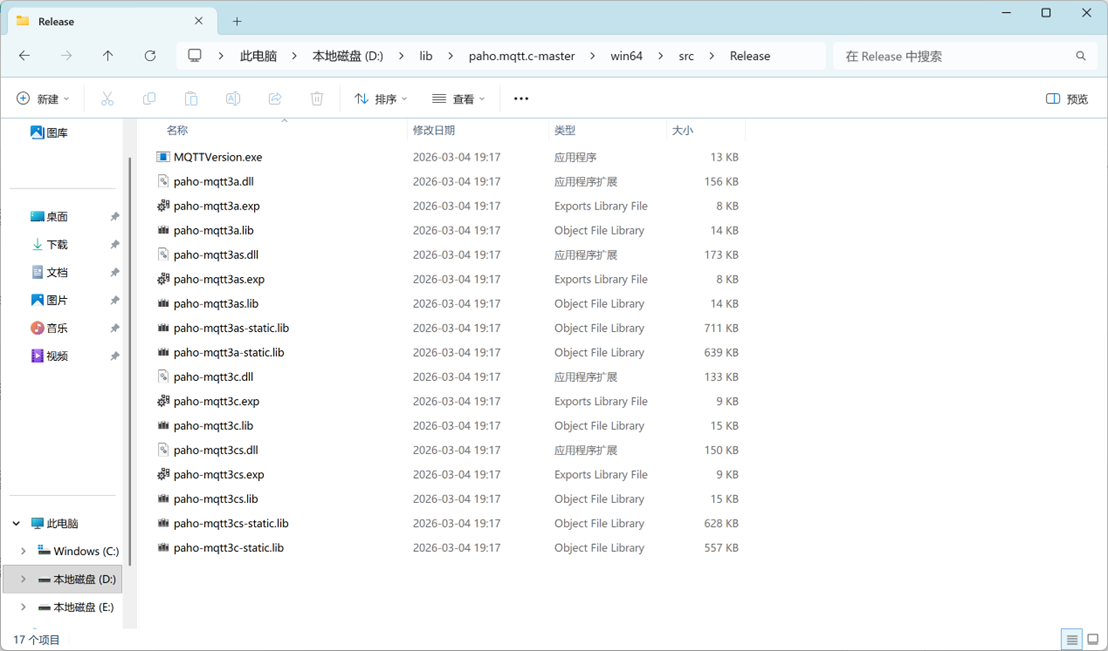This screenshot has width=1108, height=651.
Task: Click the Cut scissors icon
Action: click(x=107, y=98)
